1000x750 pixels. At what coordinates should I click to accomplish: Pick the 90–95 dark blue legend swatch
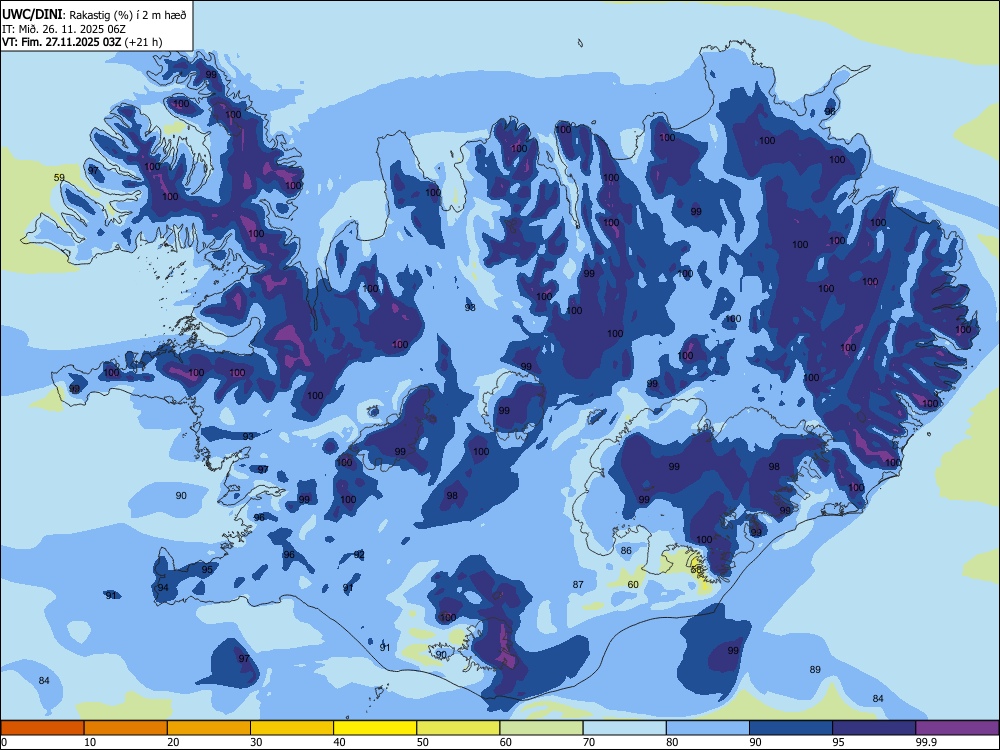791,728
